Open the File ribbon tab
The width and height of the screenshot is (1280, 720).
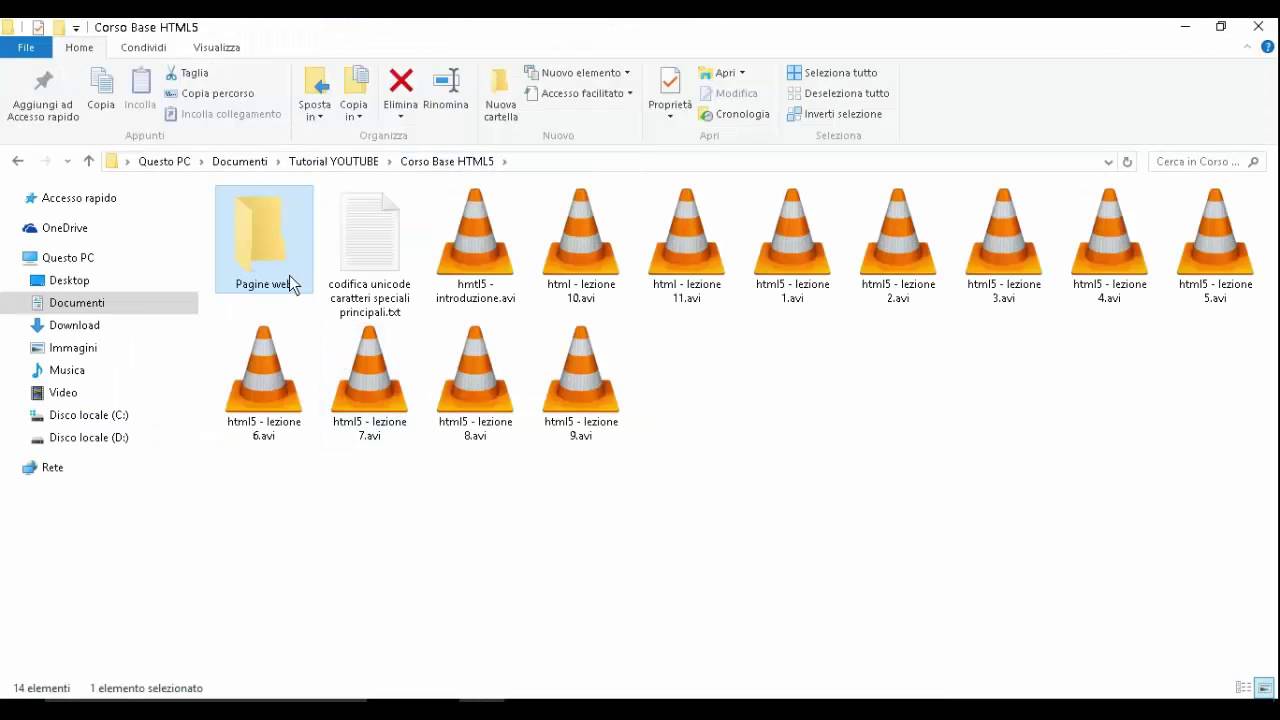click(26, 47)
